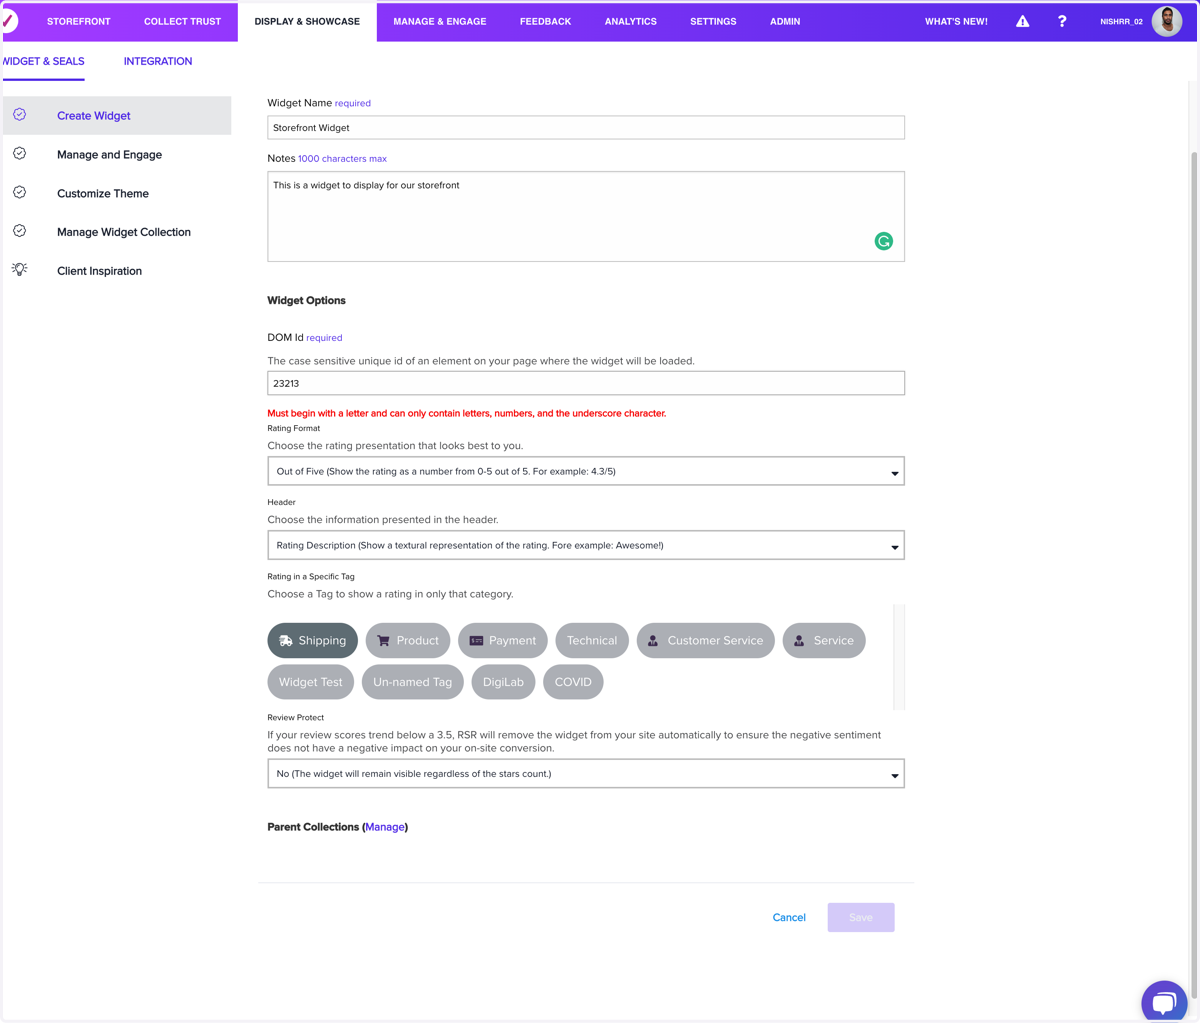Toggle the Technical tag
Viewport: 1200px width, 1023px height.
tap(592, 641)
